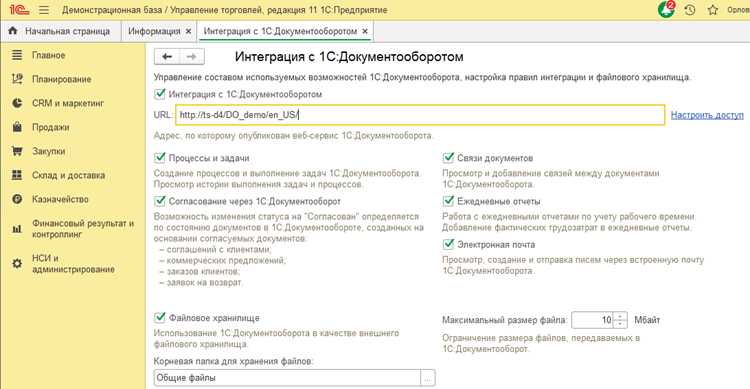
Task: Click the maximum file size value field
Action: pyautogui.click(x=593, y=320)
